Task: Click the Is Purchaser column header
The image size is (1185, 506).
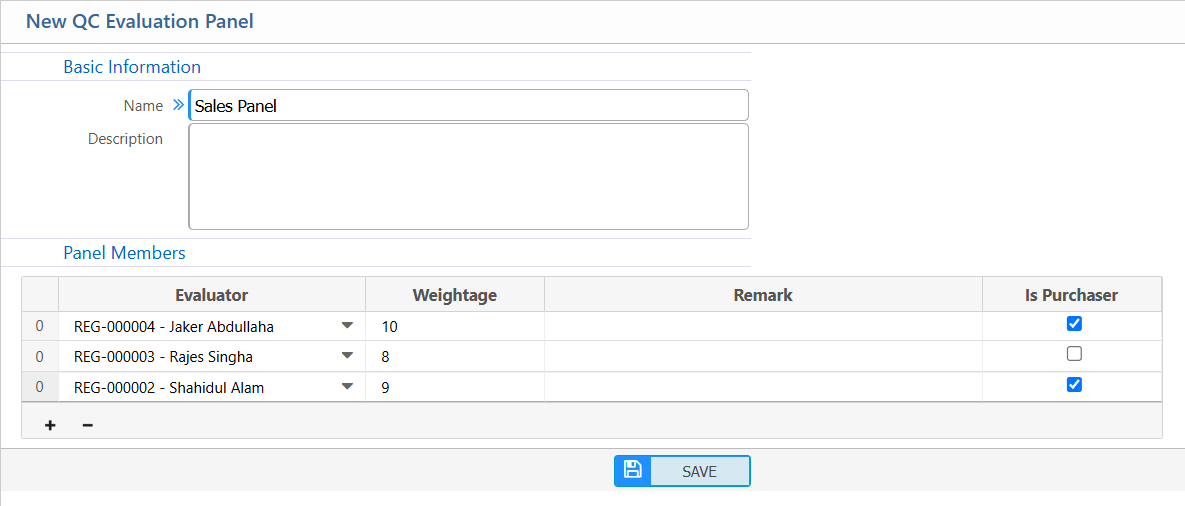Action: coord(1072,295)
